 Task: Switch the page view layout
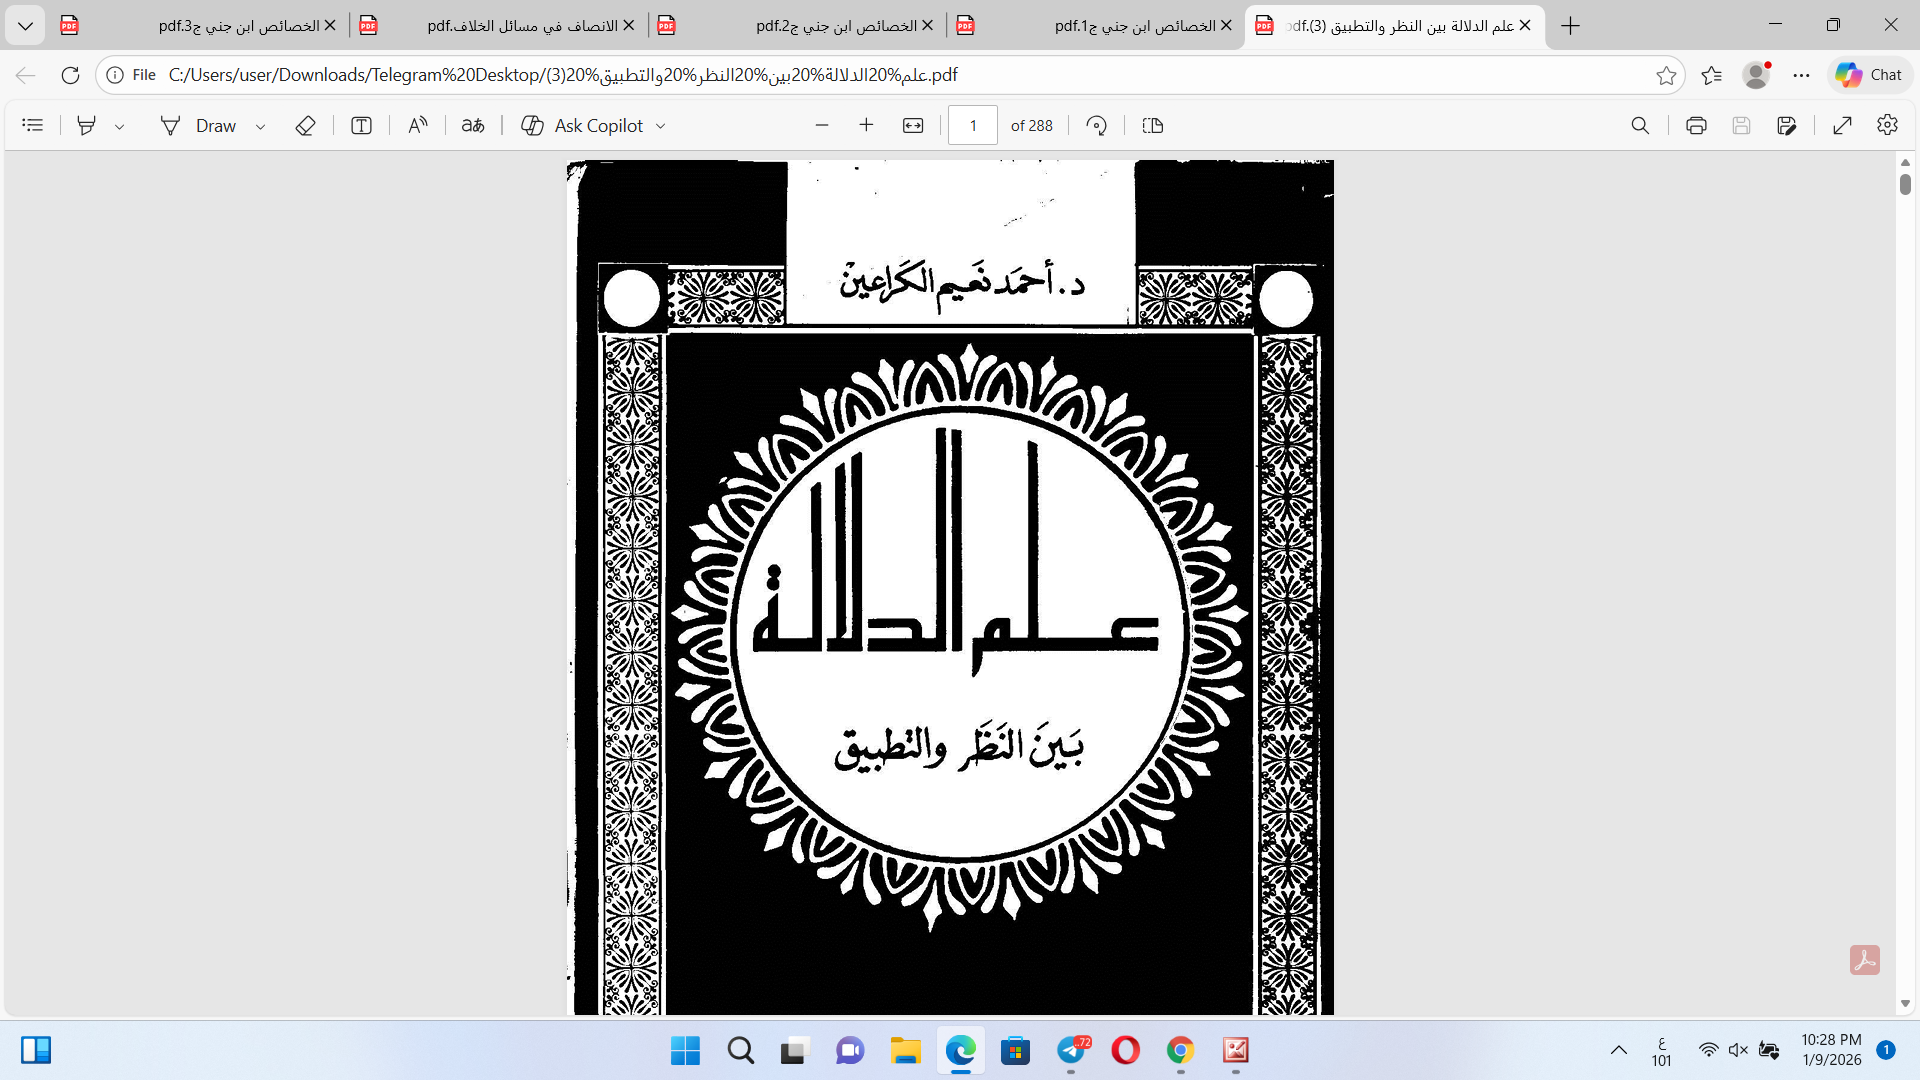coord(1153,125)
